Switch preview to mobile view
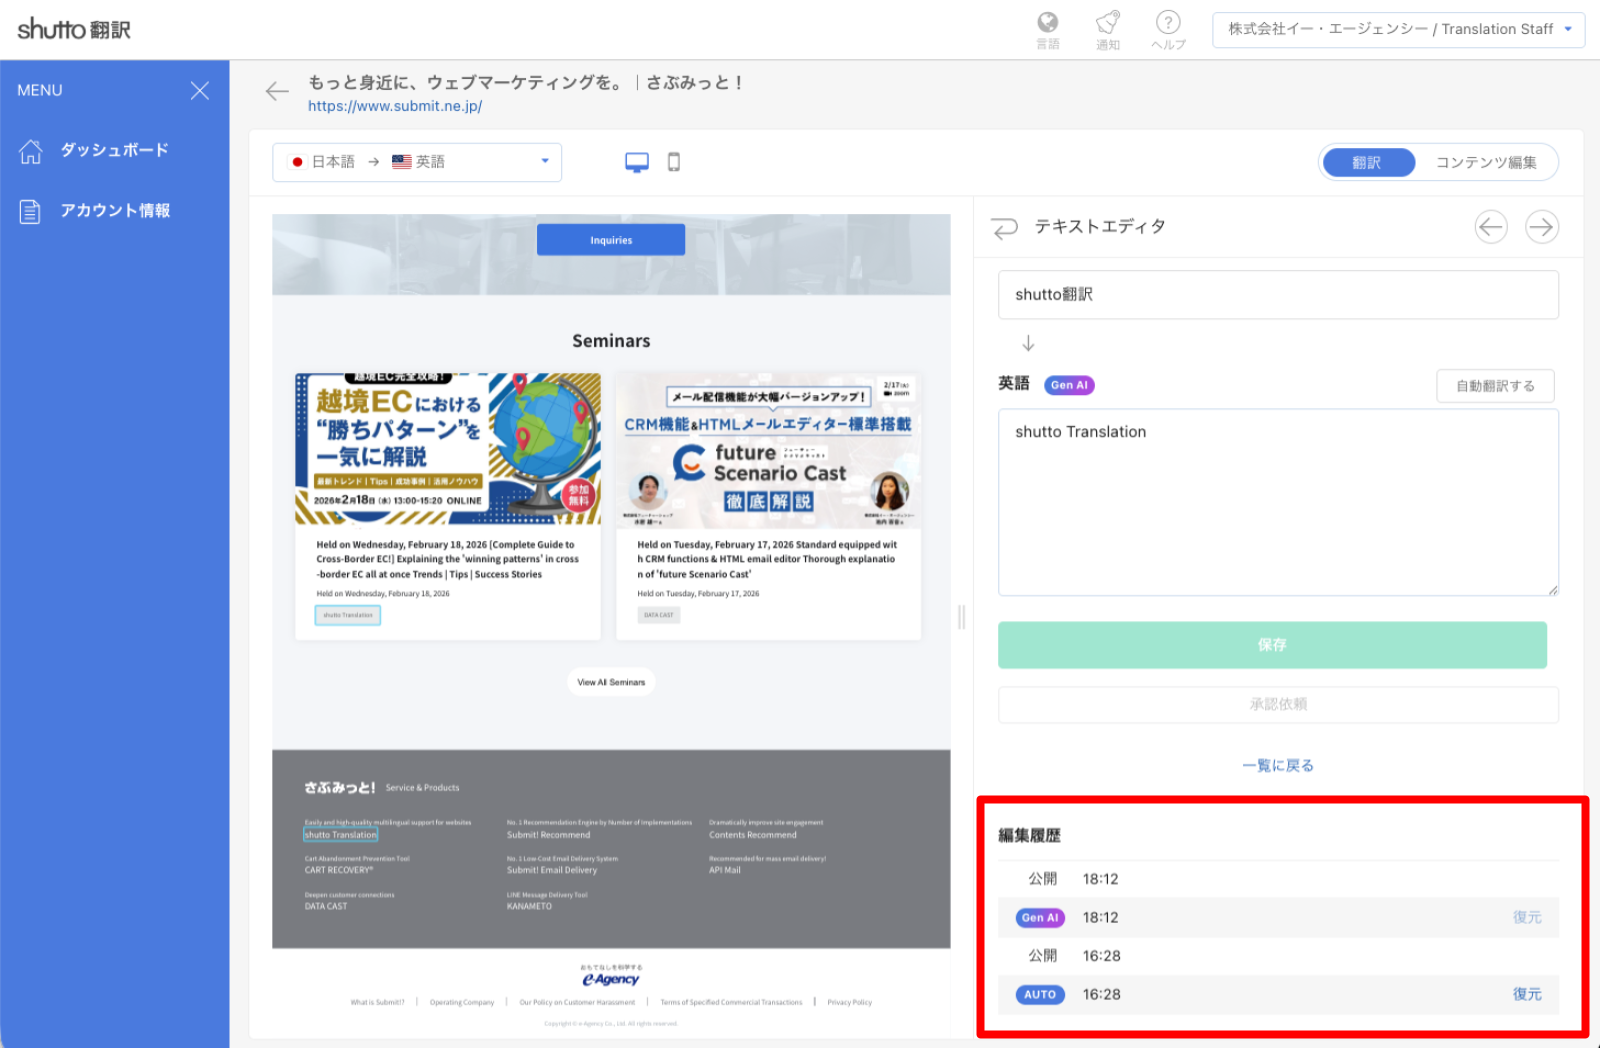Viewport: 1600px width, 1049px height. pos(673,160)
